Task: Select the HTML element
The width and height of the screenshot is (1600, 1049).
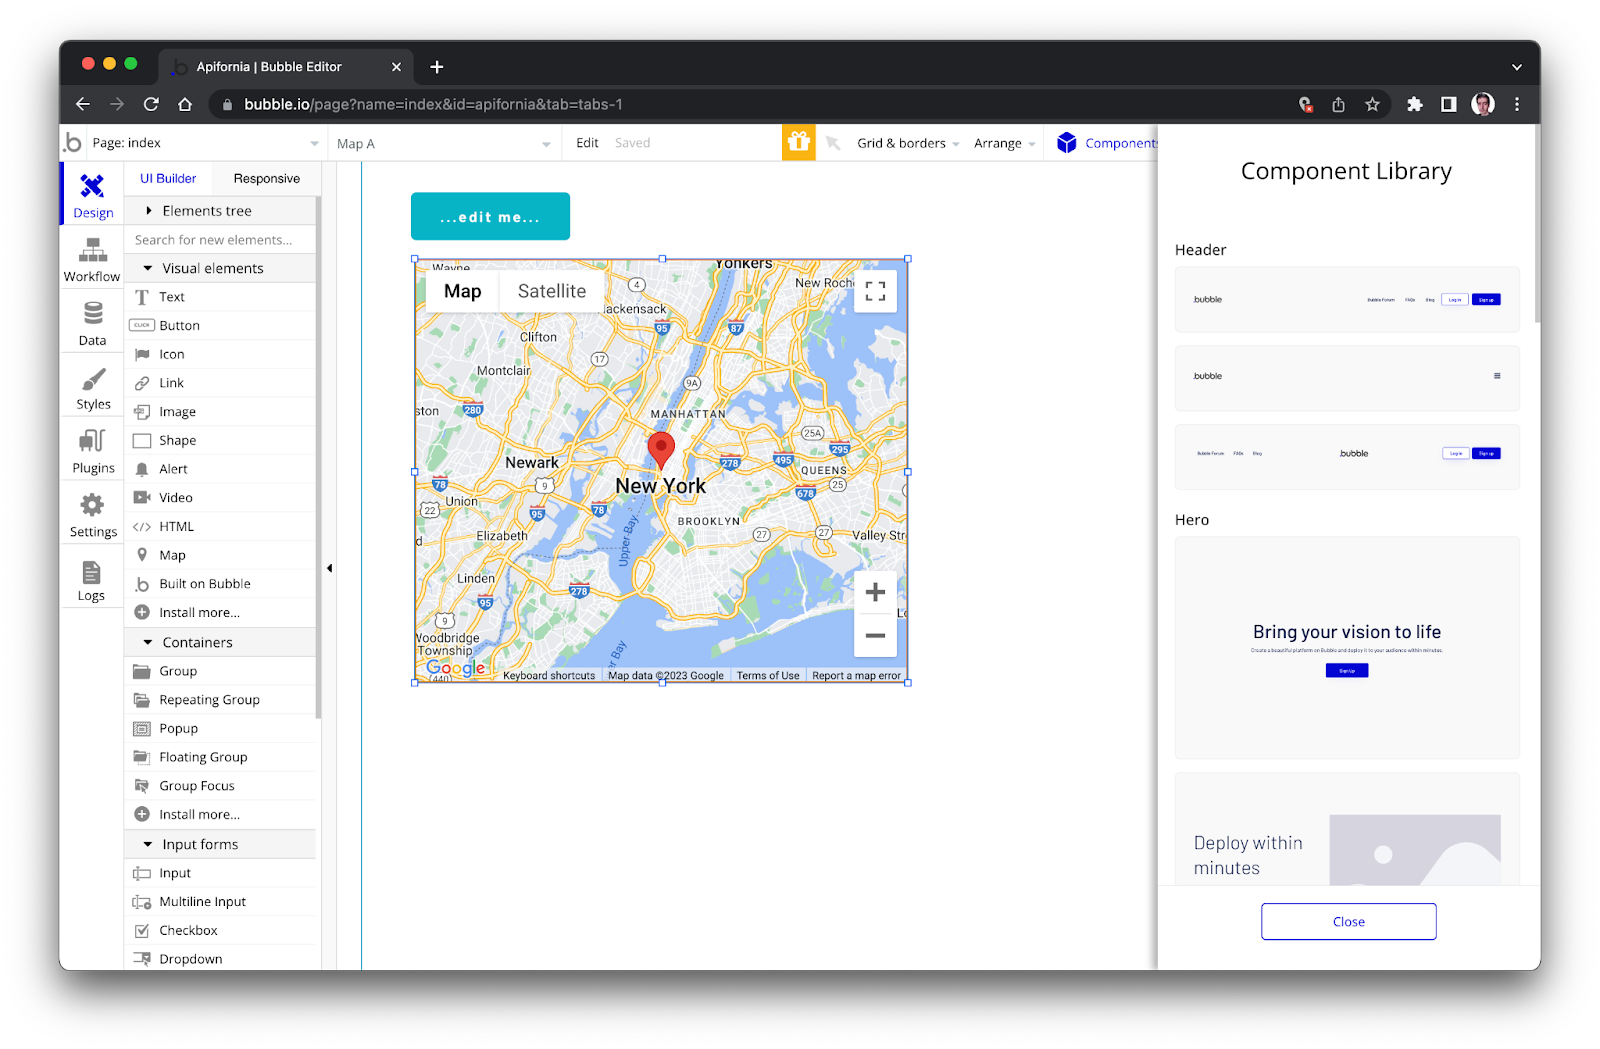Action: coord(221,527)
